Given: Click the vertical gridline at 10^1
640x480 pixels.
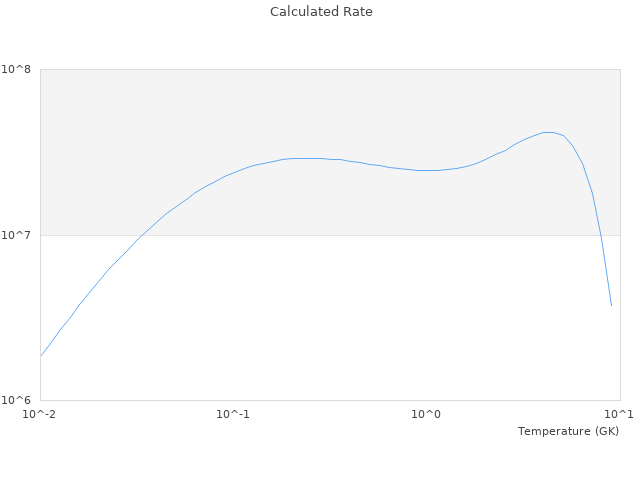Looking at the screenshot, I should 619,300.
